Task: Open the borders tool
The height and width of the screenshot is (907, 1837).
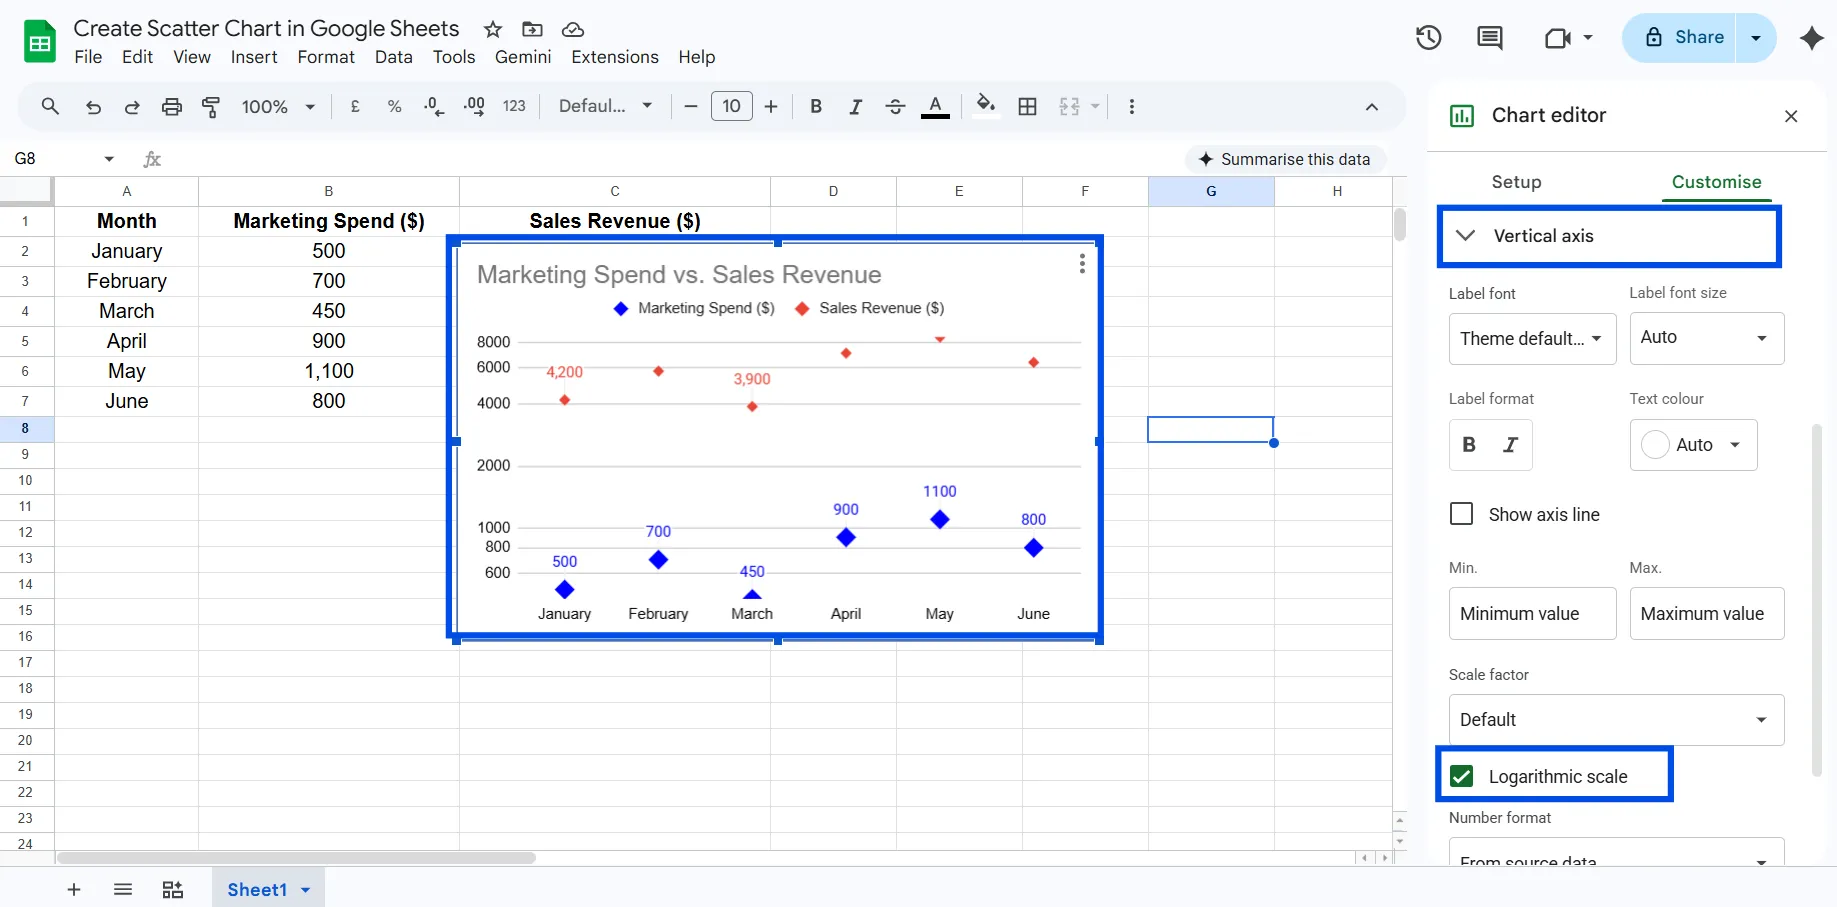Action: tap(1027, 106)
